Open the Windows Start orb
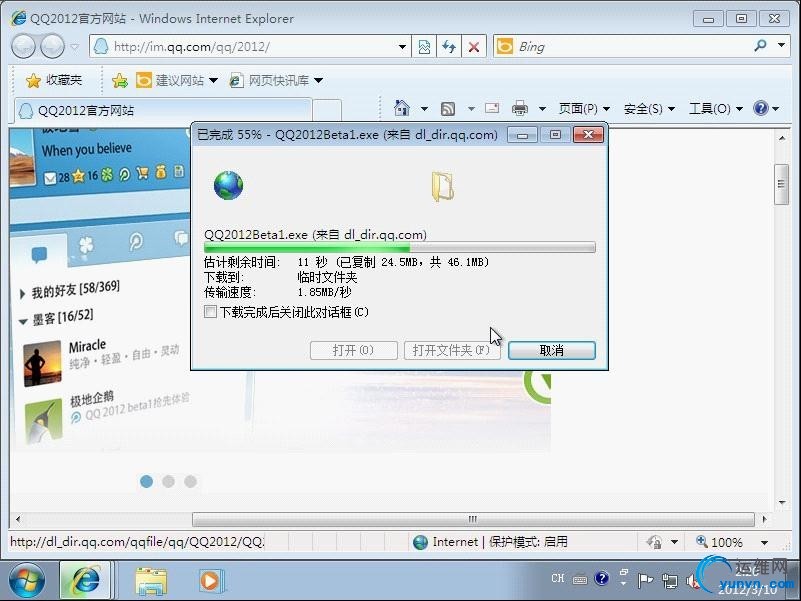This screenshot has height=601, width=801. (x=27, y=581)
